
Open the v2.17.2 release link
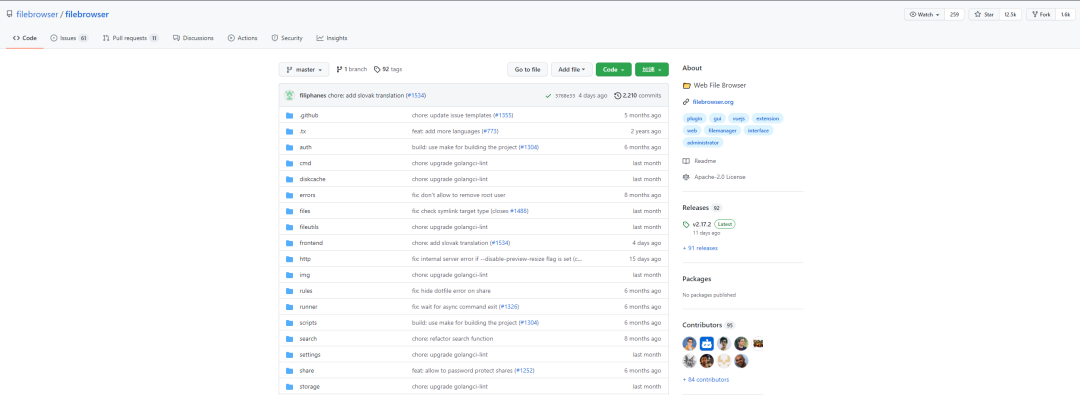702,224
